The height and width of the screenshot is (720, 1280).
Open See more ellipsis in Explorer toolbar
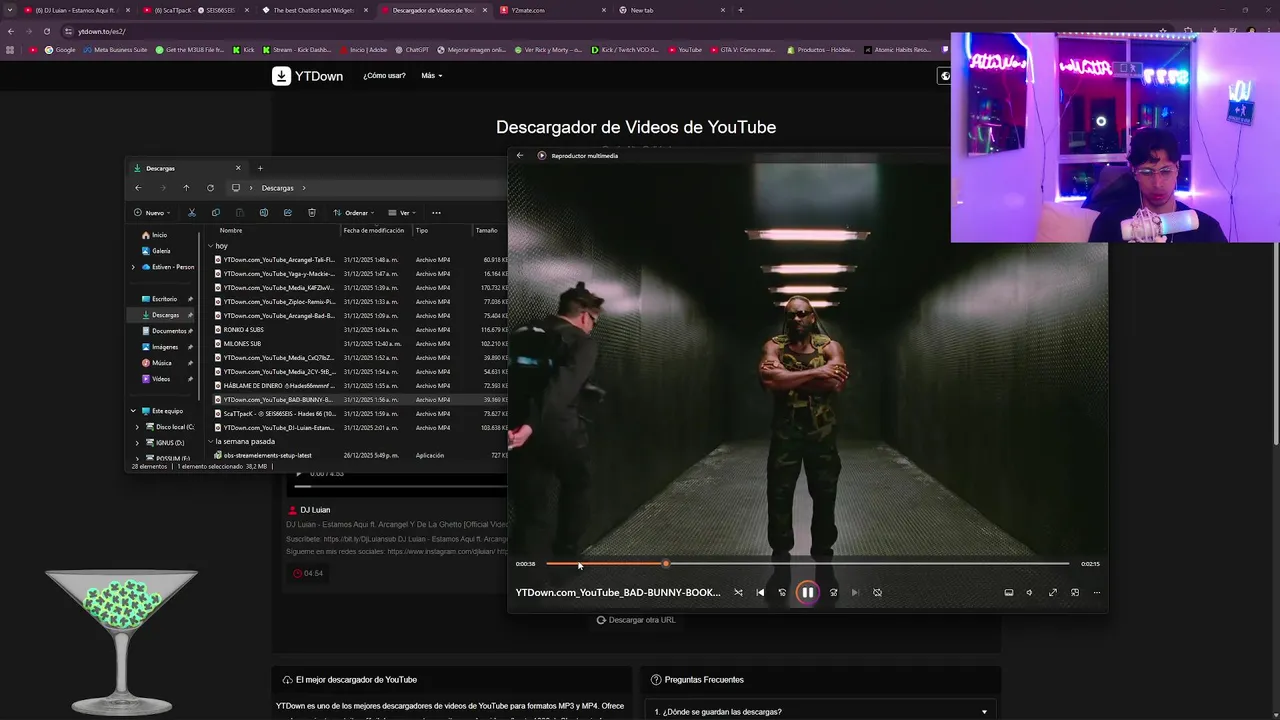436,212
